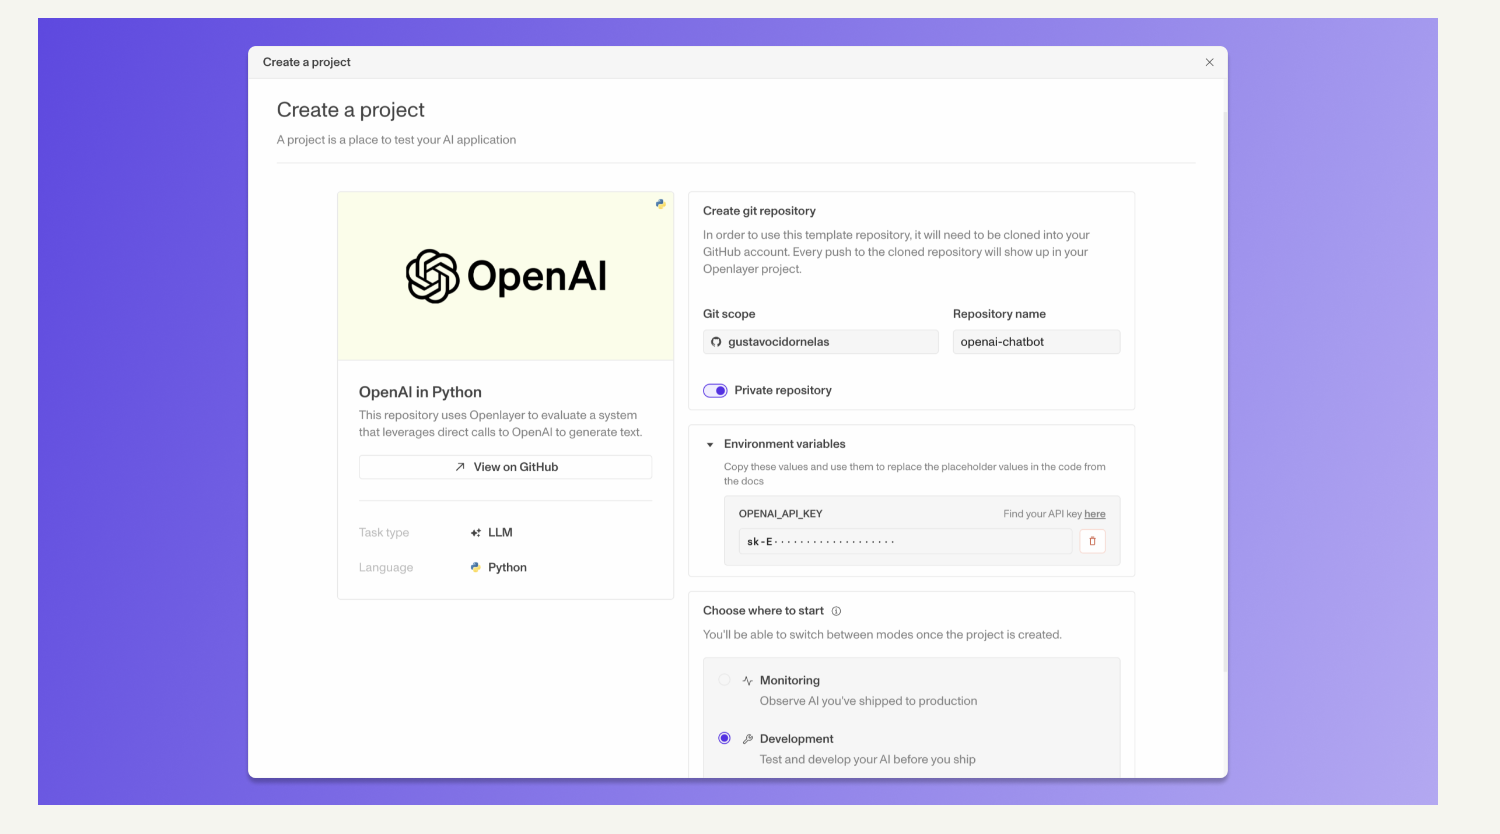Click the red trash icon beside API key
Image resolution: width=1500 pixels, height=834 pixels.
point(1092,541)
